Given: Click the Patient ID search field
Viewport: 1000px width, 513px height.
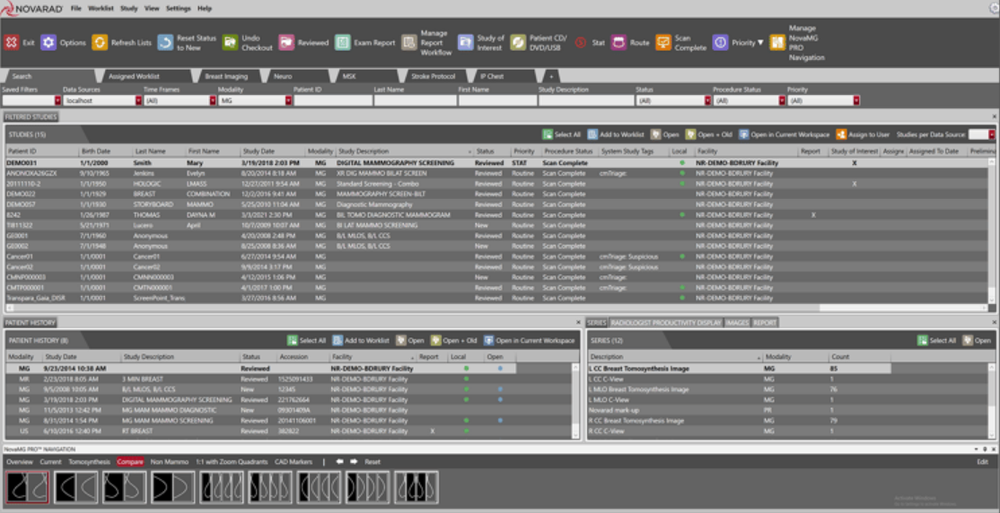Looking at the screenshot, I should point(333,101).
